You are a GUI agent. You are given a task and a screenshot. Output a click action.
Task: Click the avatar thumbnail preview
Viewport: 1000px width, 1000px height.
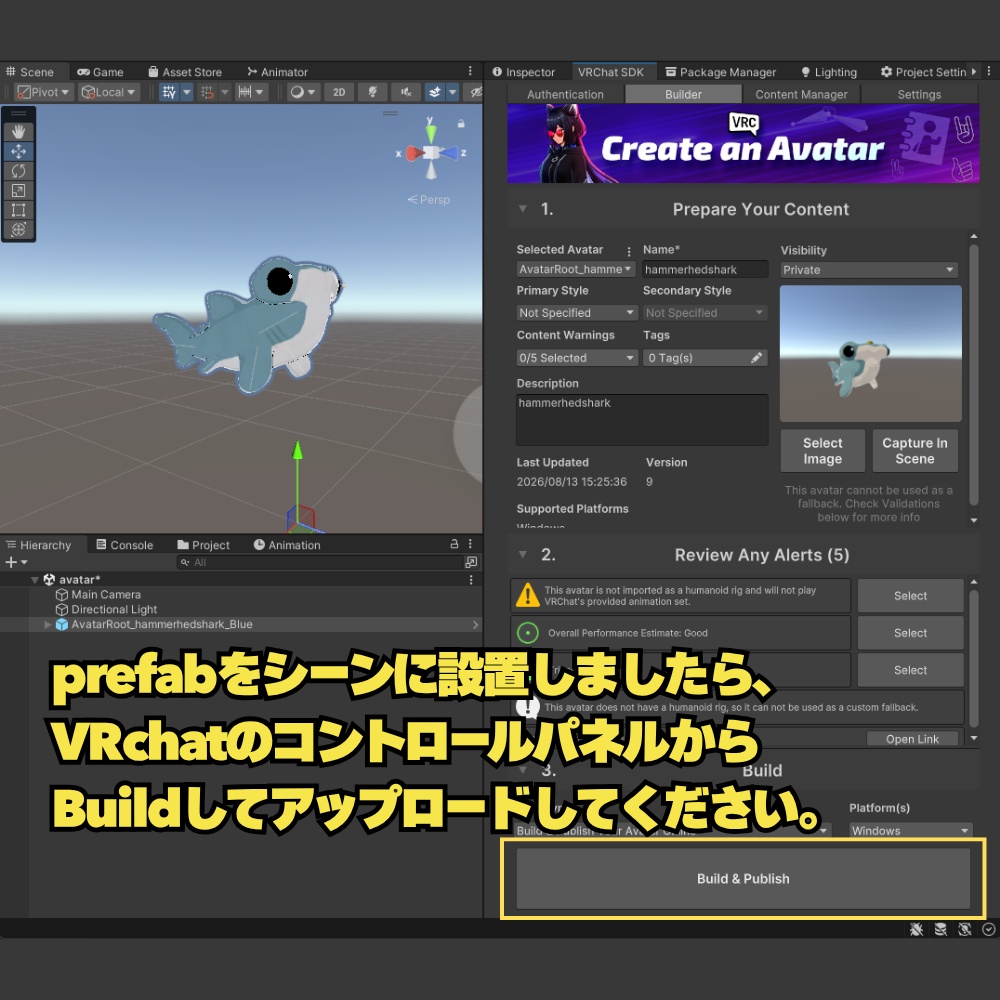(871, 353)
